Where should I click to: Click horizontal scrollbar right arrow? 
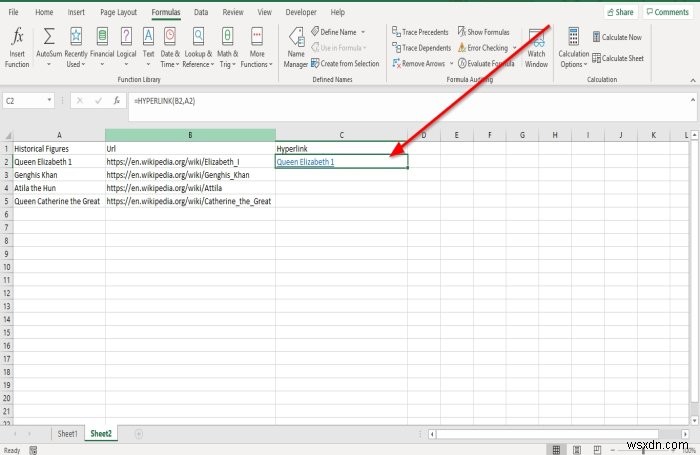tap(685, 434)
